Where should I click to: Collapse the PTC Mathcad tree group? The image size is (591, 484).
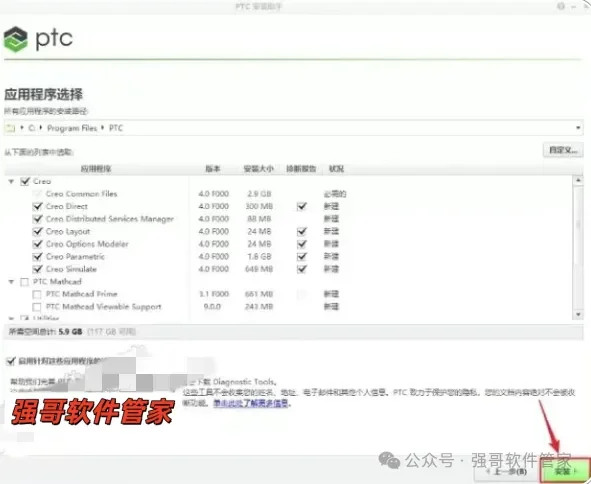(11, 282)
